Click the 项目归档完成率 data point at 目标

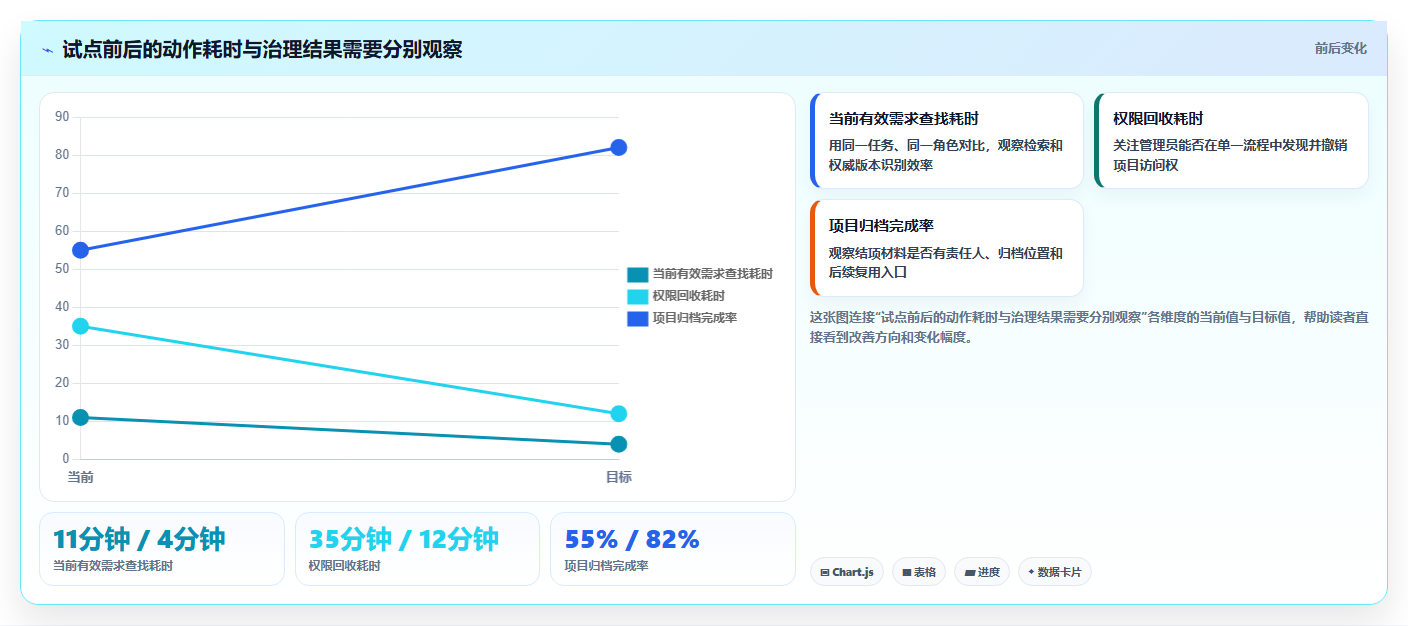click(x=618, y=148)
